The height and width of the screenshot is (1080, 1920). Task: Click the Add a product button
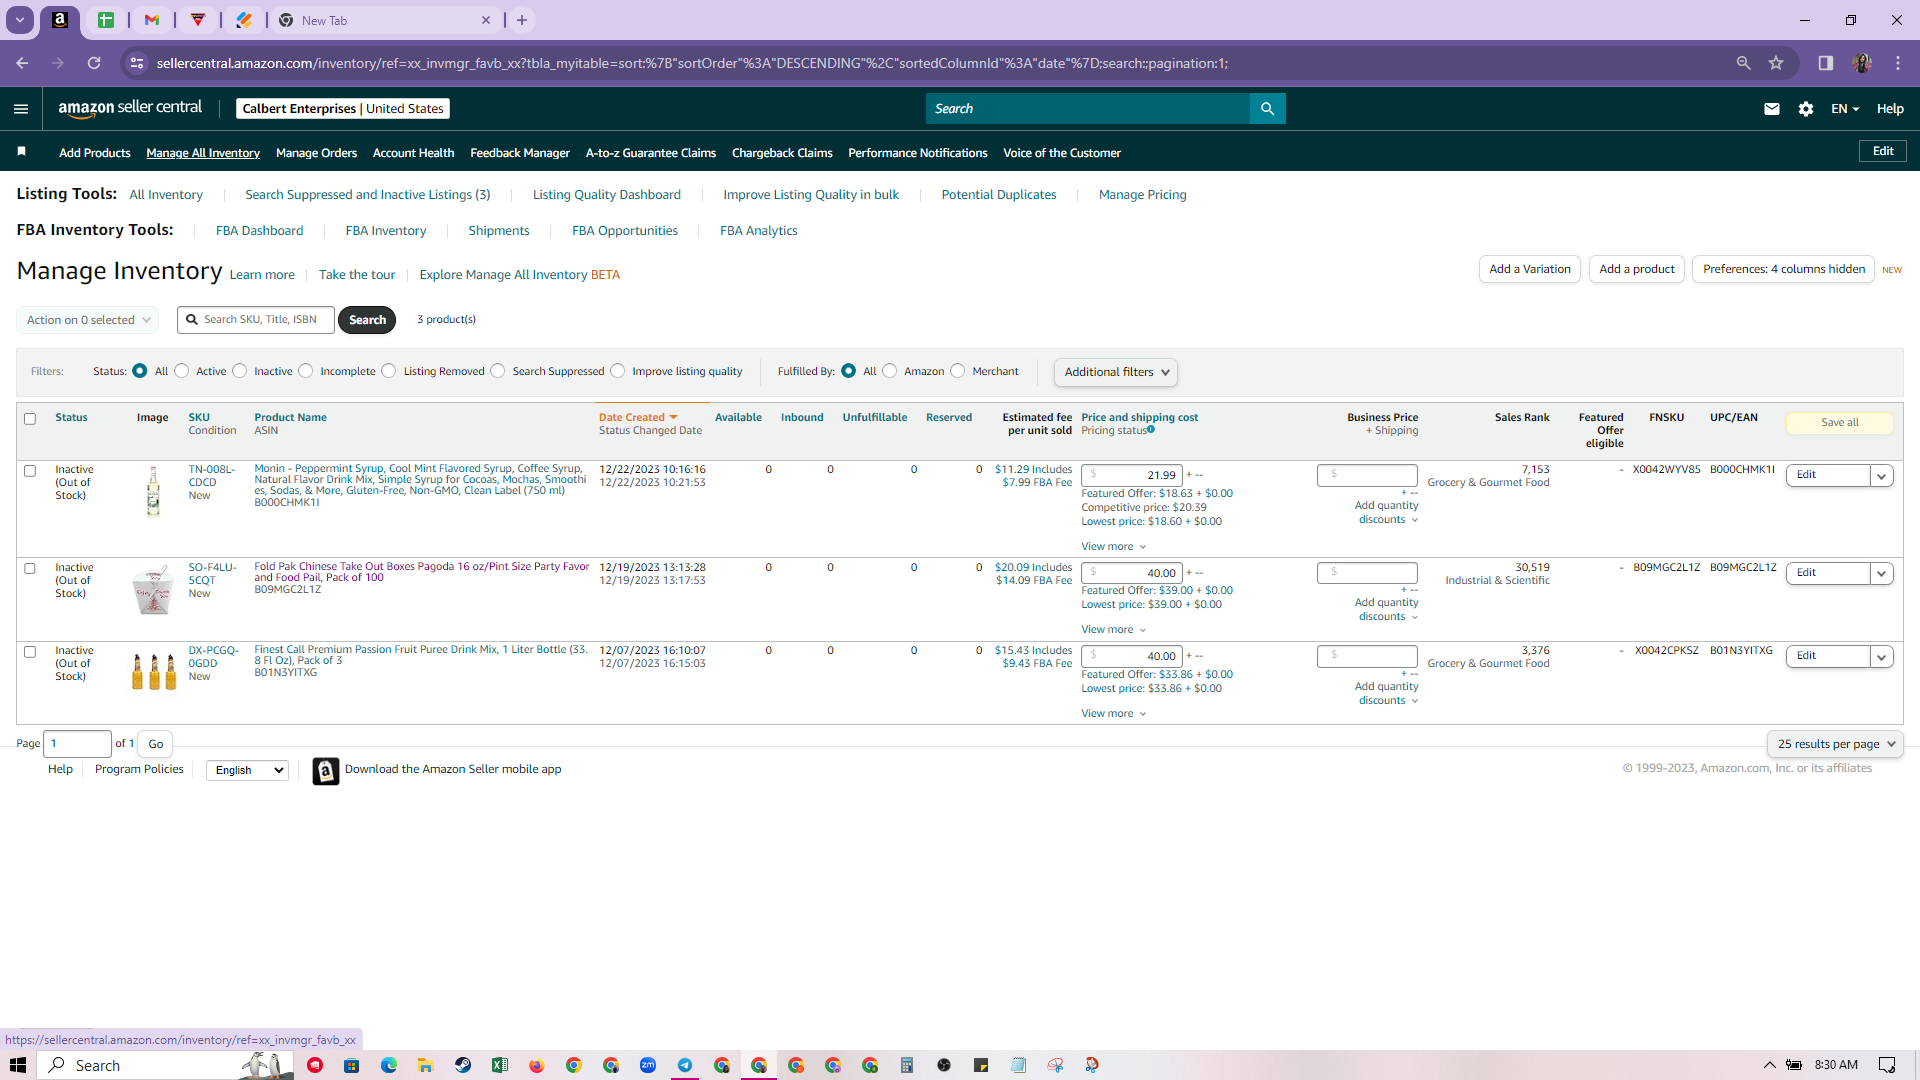1637,269
